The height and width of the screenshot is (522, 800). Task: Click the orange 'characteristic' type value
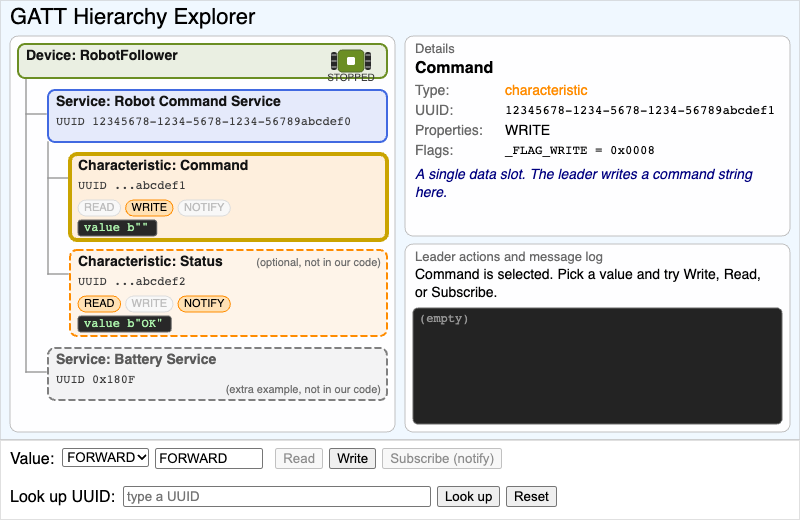546,90
